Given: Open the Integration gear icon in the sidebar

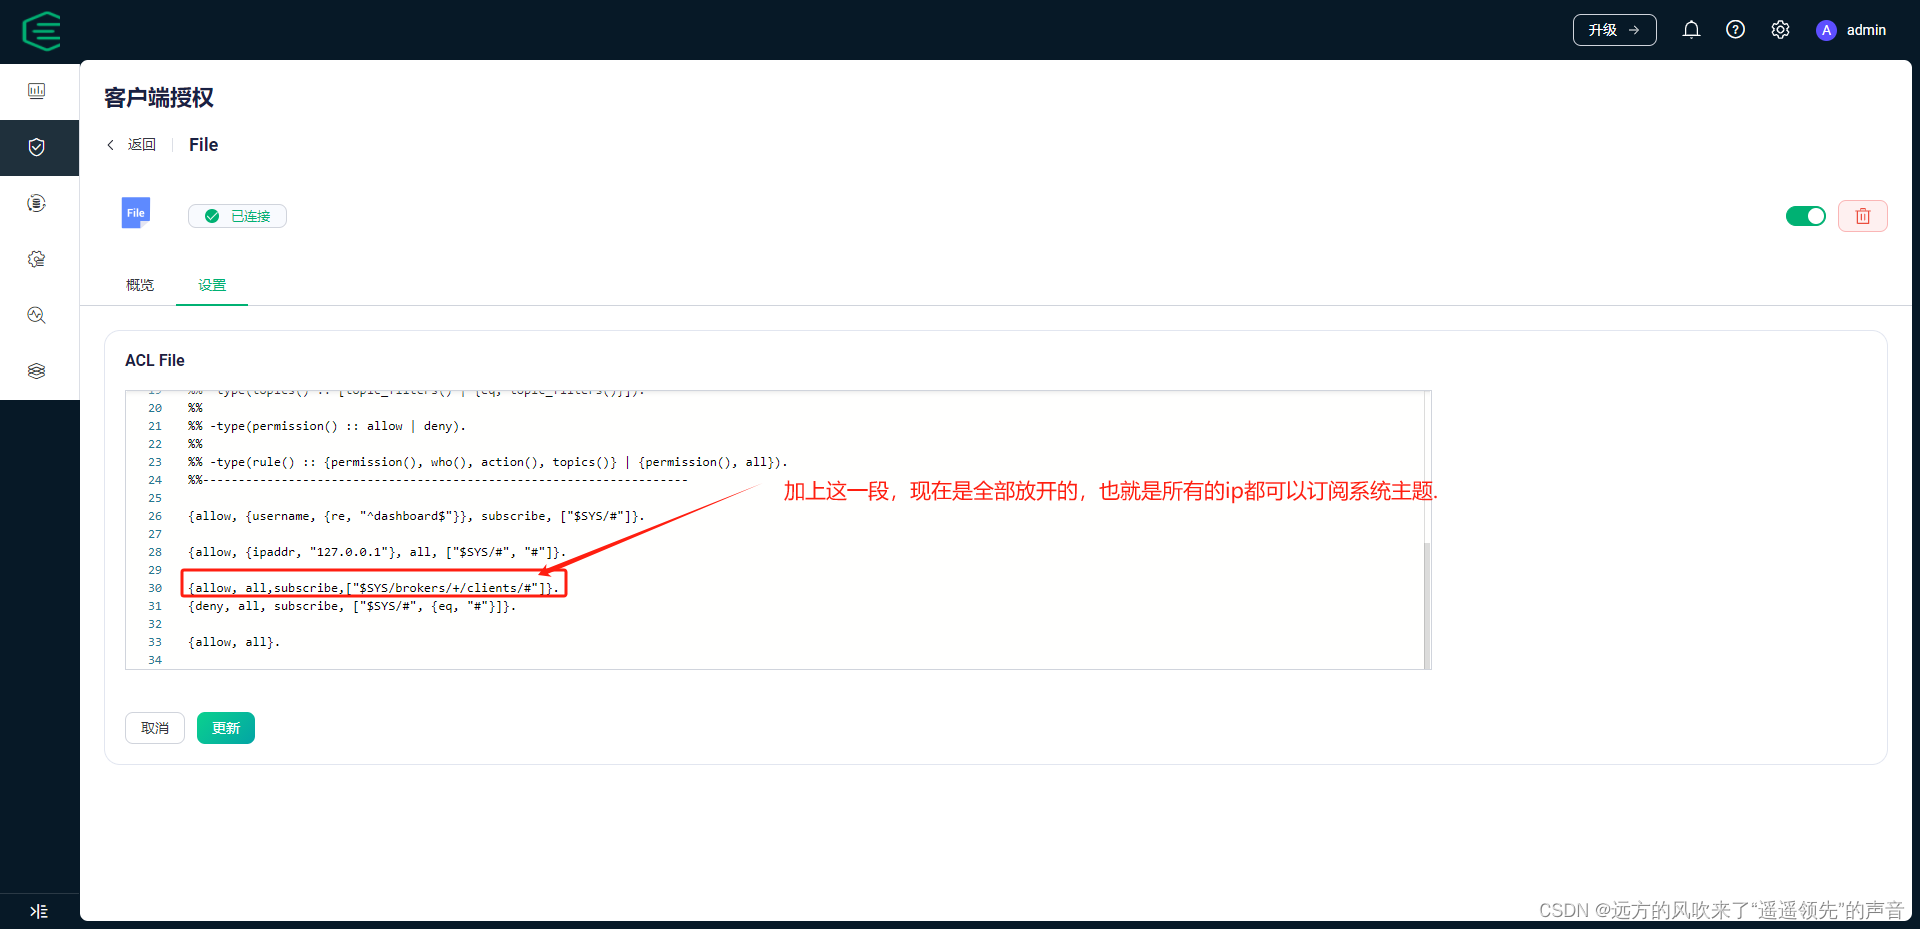Looking at the screenshot, I should coord(38,259).
